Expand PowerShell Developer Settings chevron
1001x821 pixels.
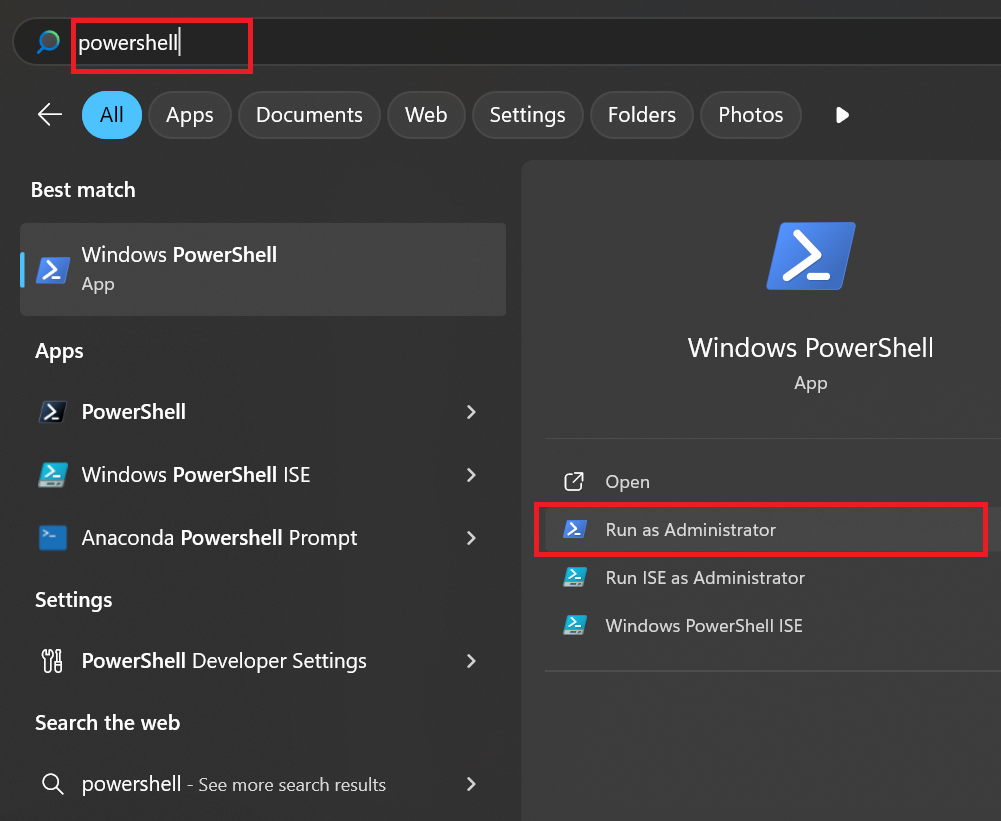point(471,661)
